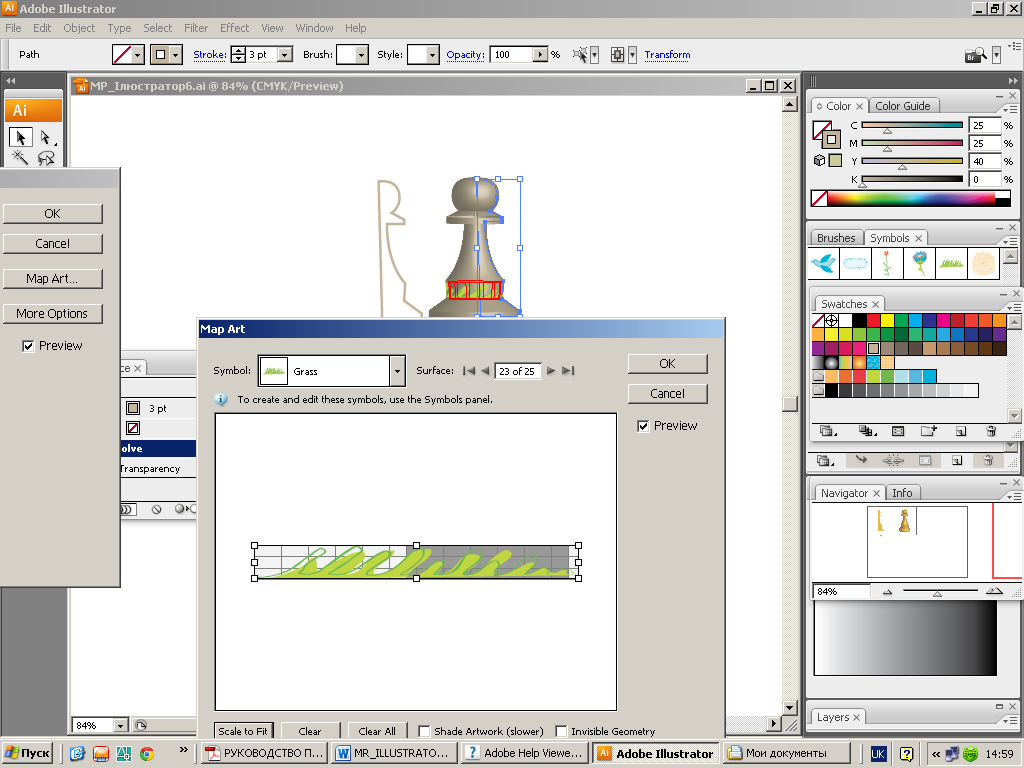
Task: Enable Invisible Geometry checkbox
Action: tap(561, 731)
